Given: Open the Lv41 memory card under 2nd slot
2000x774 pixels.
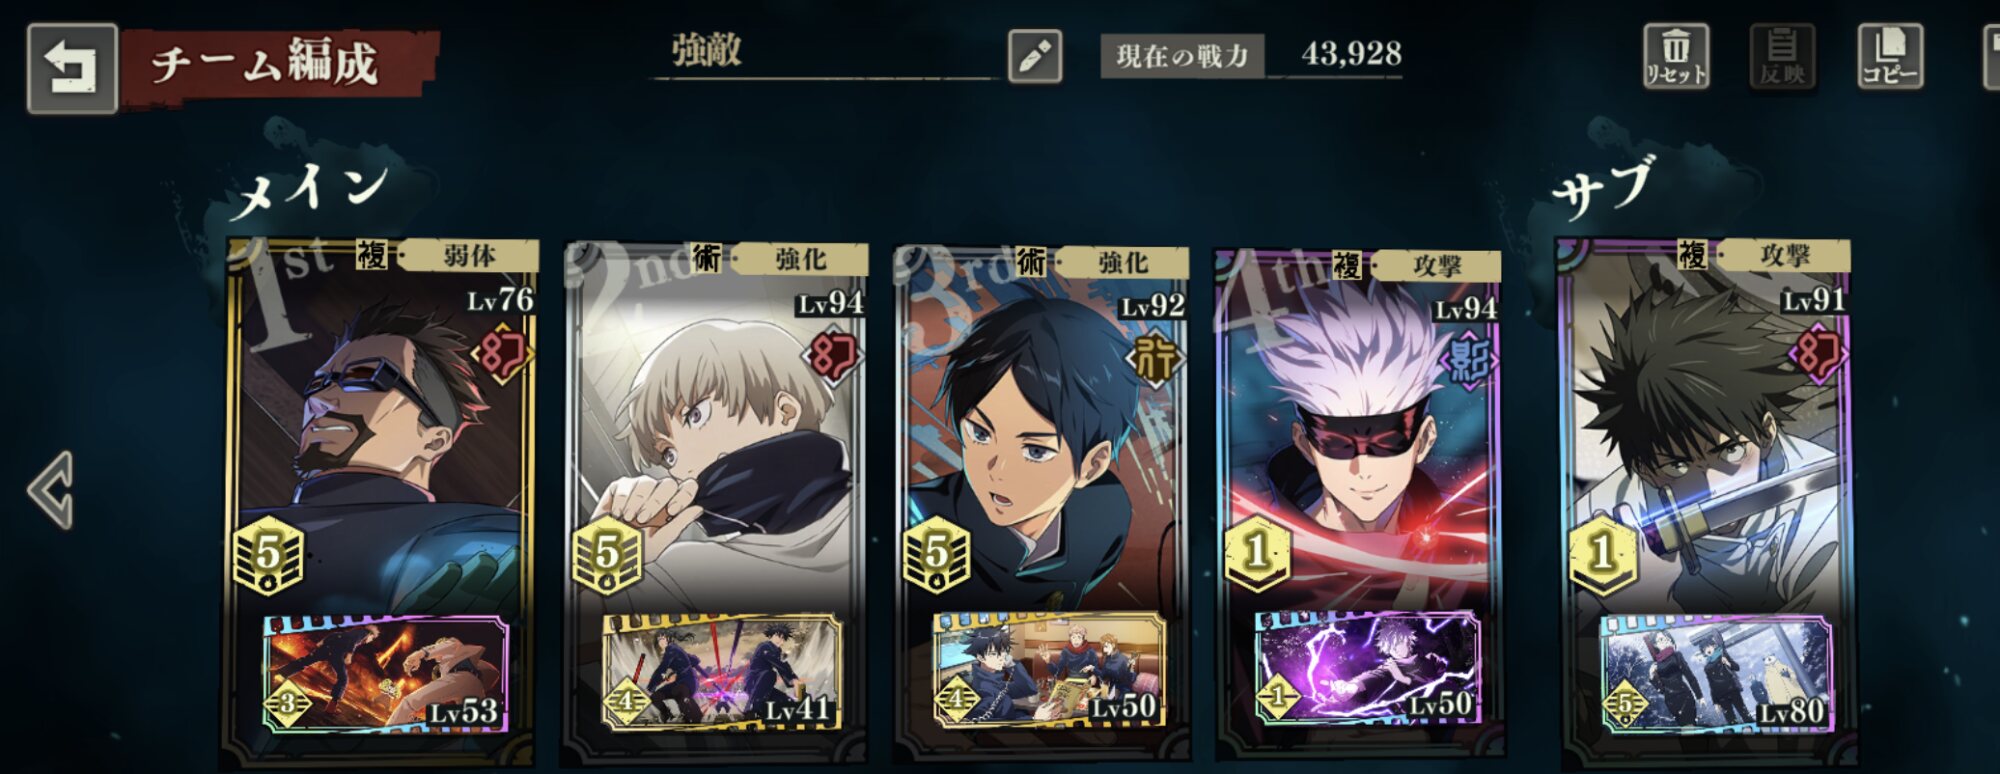Looking at the screenshot, I should 720,671.
